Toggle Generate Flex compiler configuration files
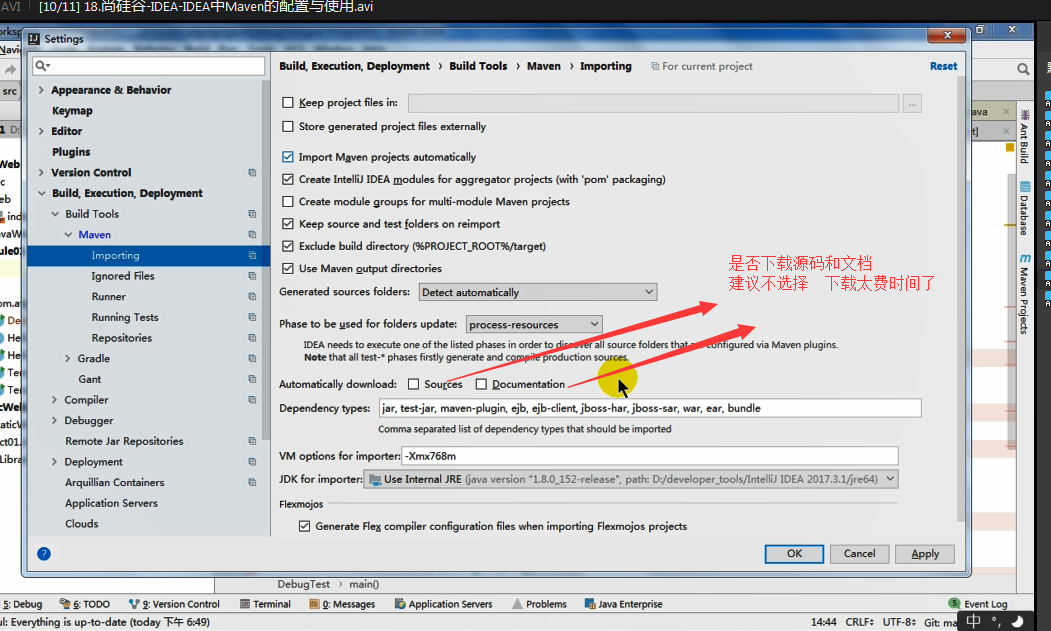Viewport: 1051px width, 631px height. [x=304, y=526]
